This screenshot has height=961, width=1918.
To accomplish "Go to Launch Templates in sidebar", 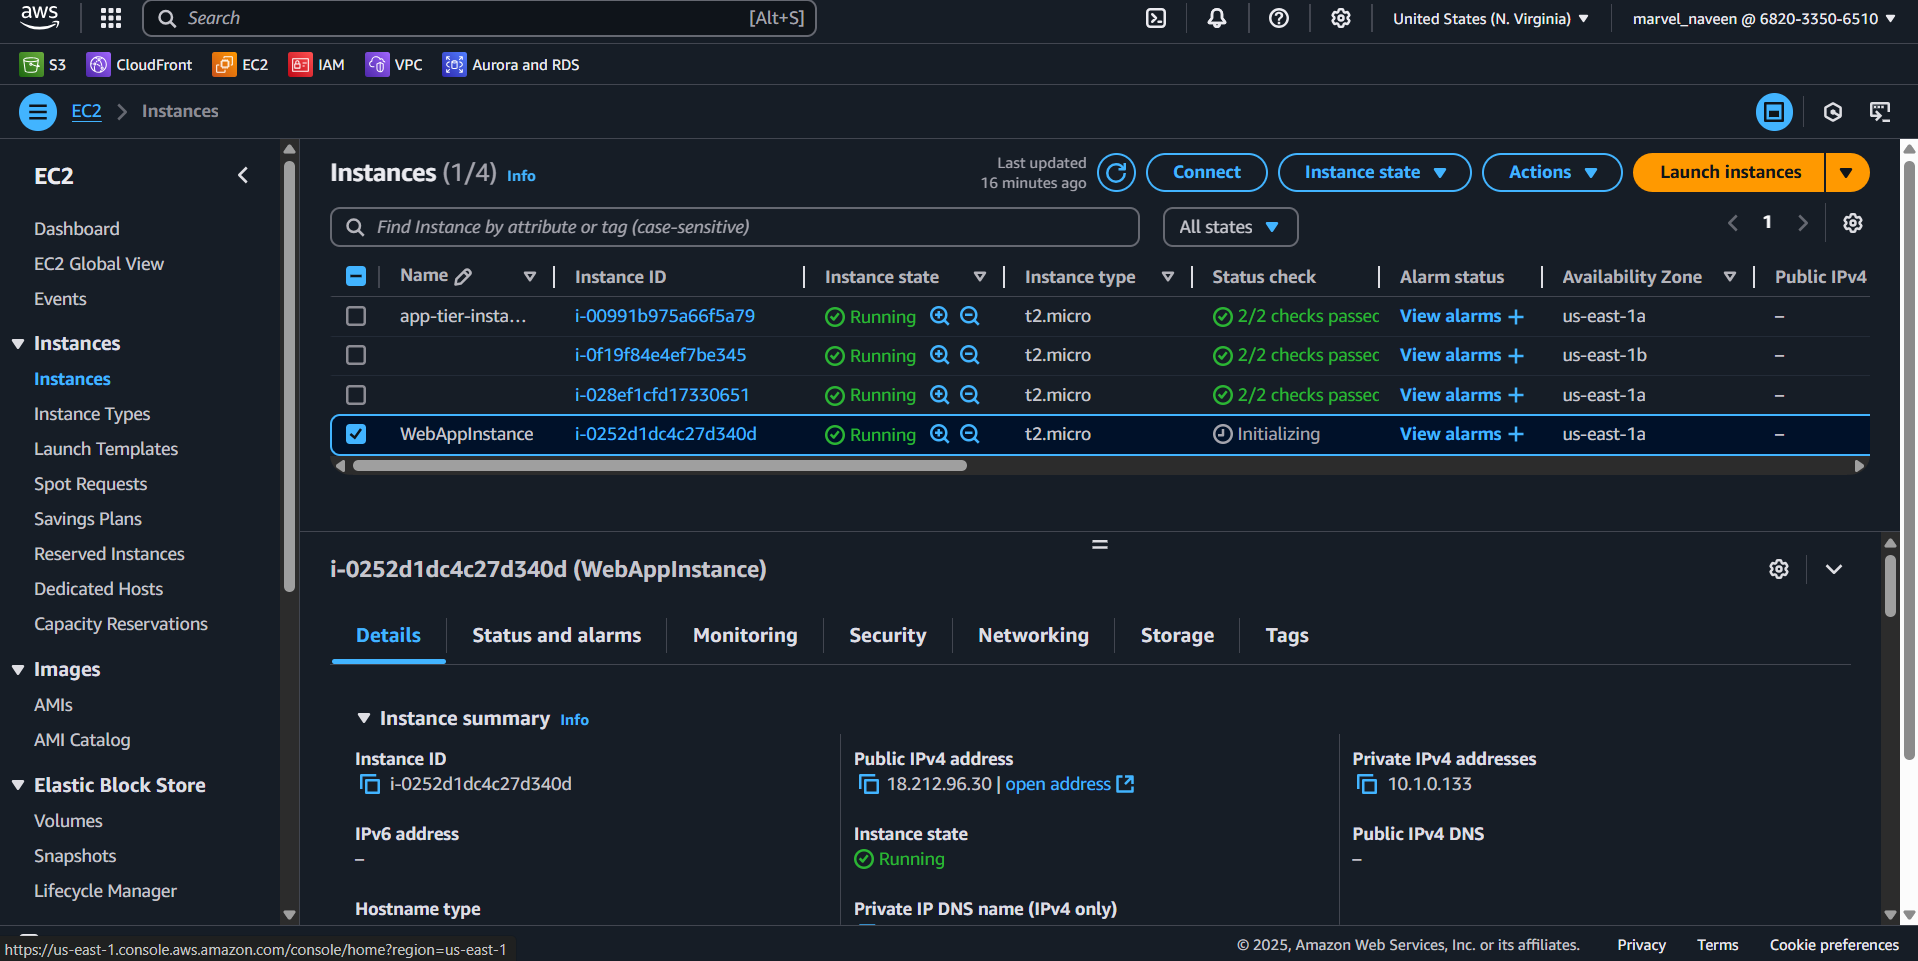I will click(106, 449).
